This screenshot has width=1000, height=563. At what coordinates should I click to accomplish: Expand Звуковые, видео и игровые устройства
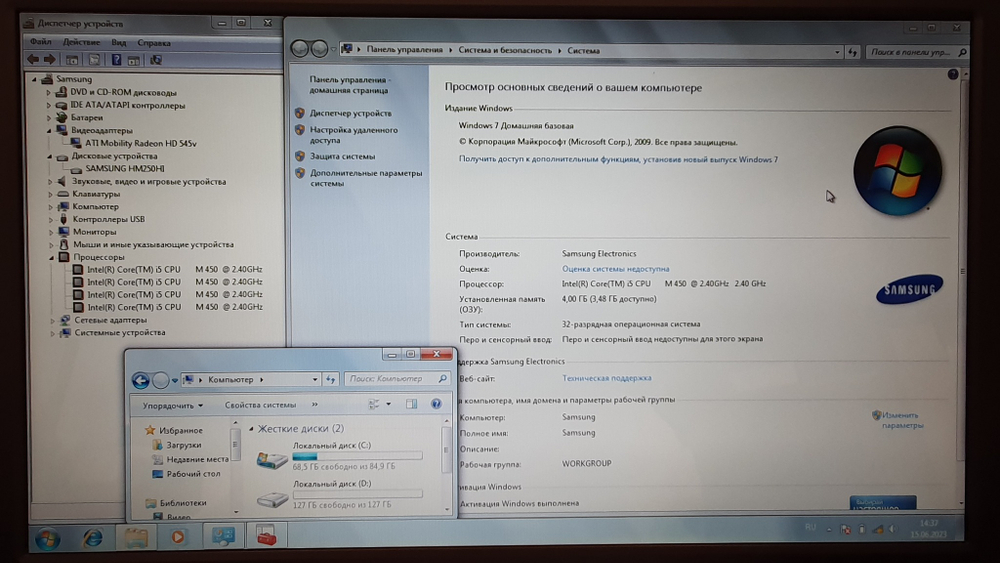(x=50, y=182)
